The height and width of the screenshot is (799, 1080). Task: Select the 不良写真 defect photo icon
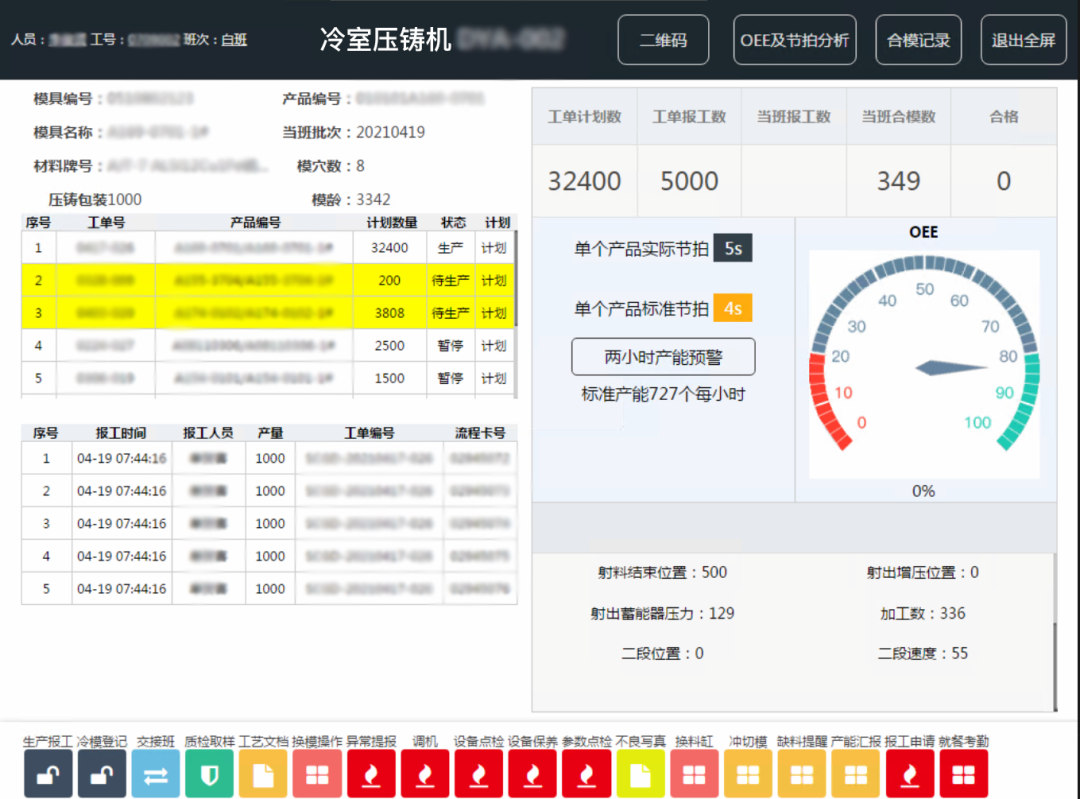pyautogui.click(x=640, y=773)
